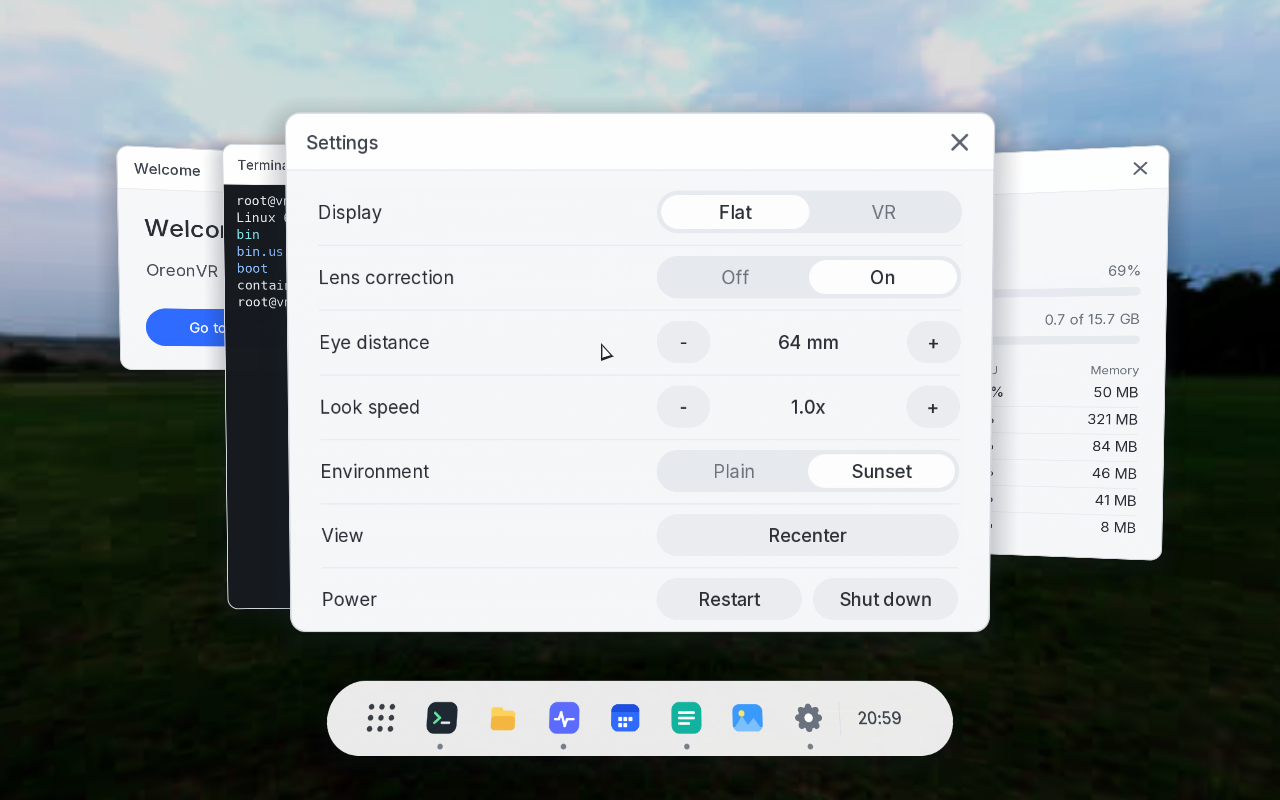Click the 46 MB memory row
The width and height of the screenshot is (1280, 800).
(x=1065, y=473)
